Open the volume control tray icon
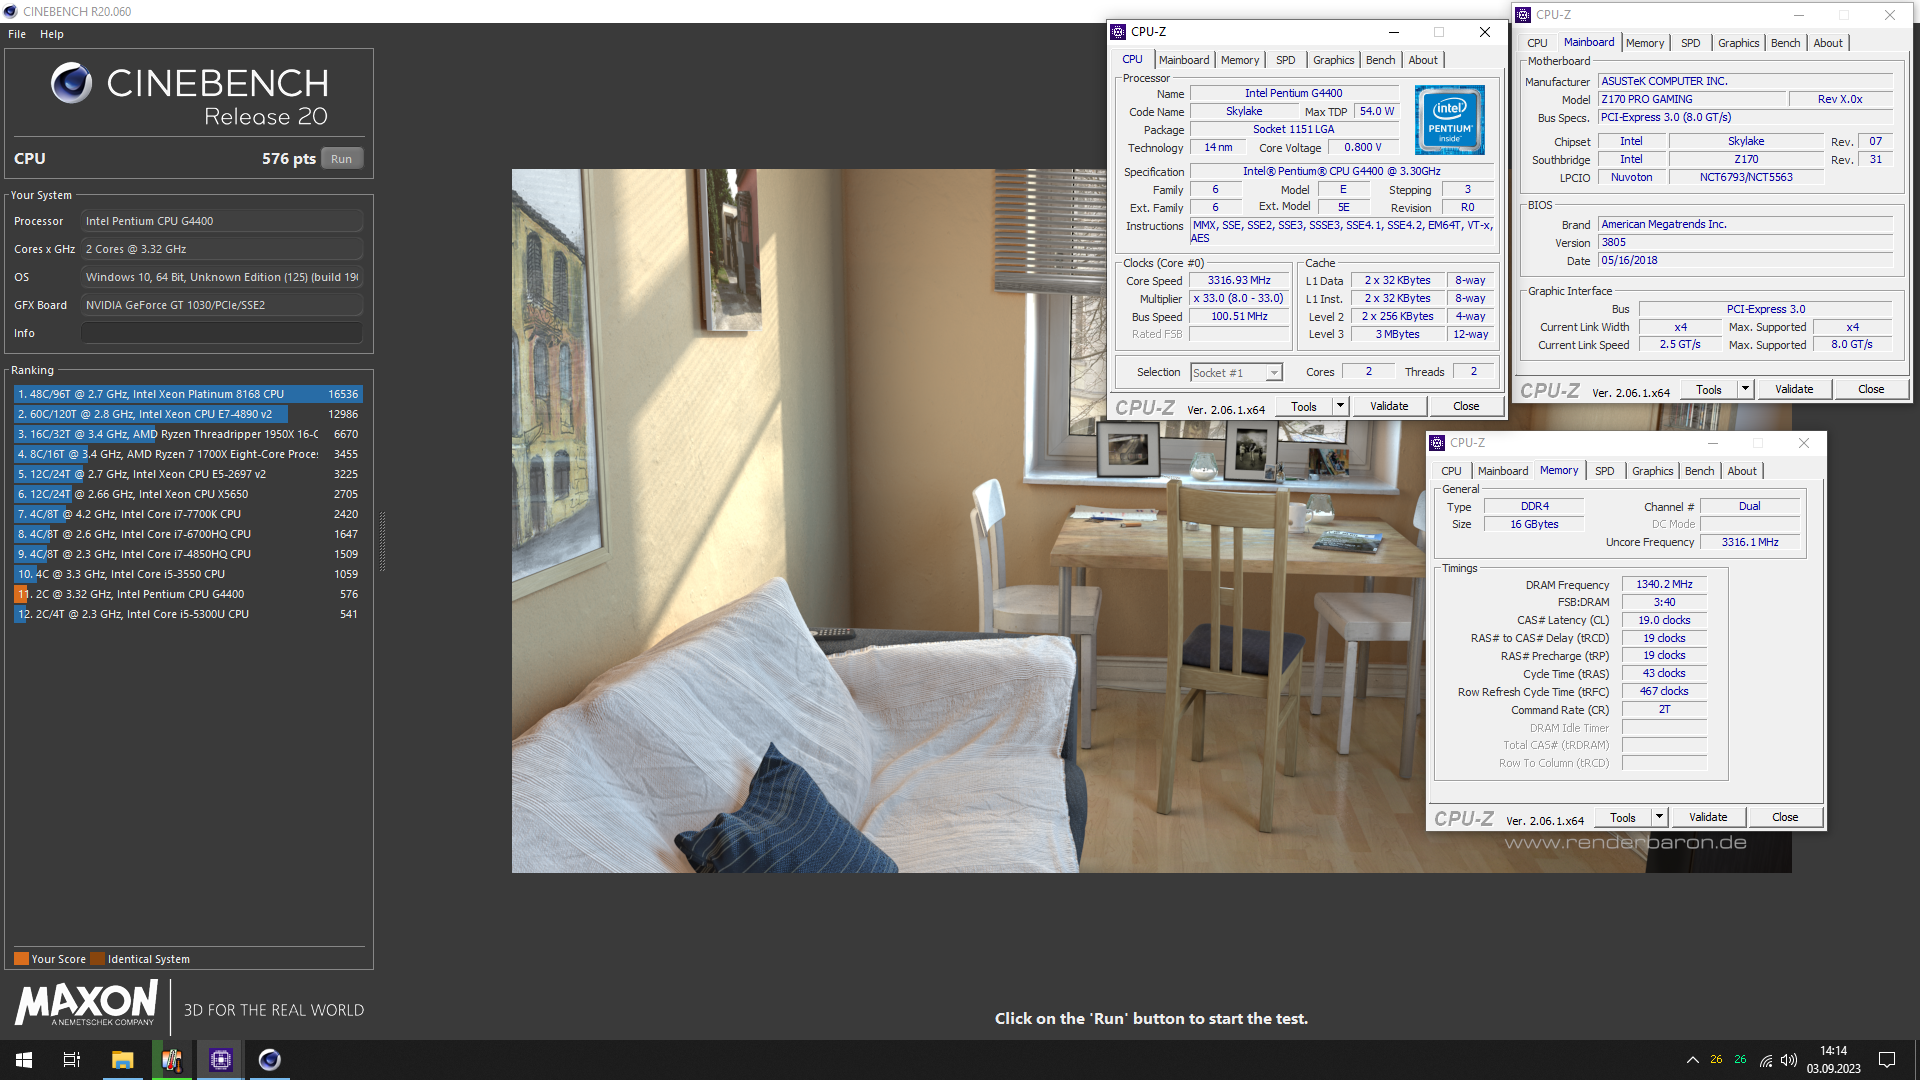1920x1080 pixels. point(1789,1060)
